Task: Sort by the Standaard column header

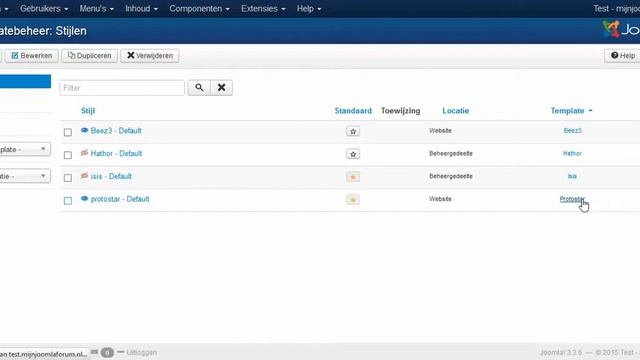Action: [x=353, y=111]
